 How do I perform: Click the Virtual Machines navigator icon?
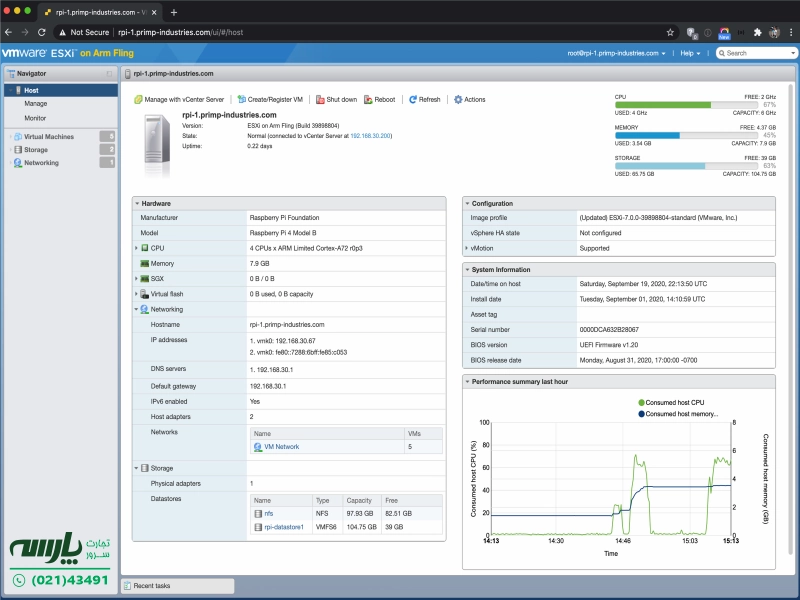point(18,137)
